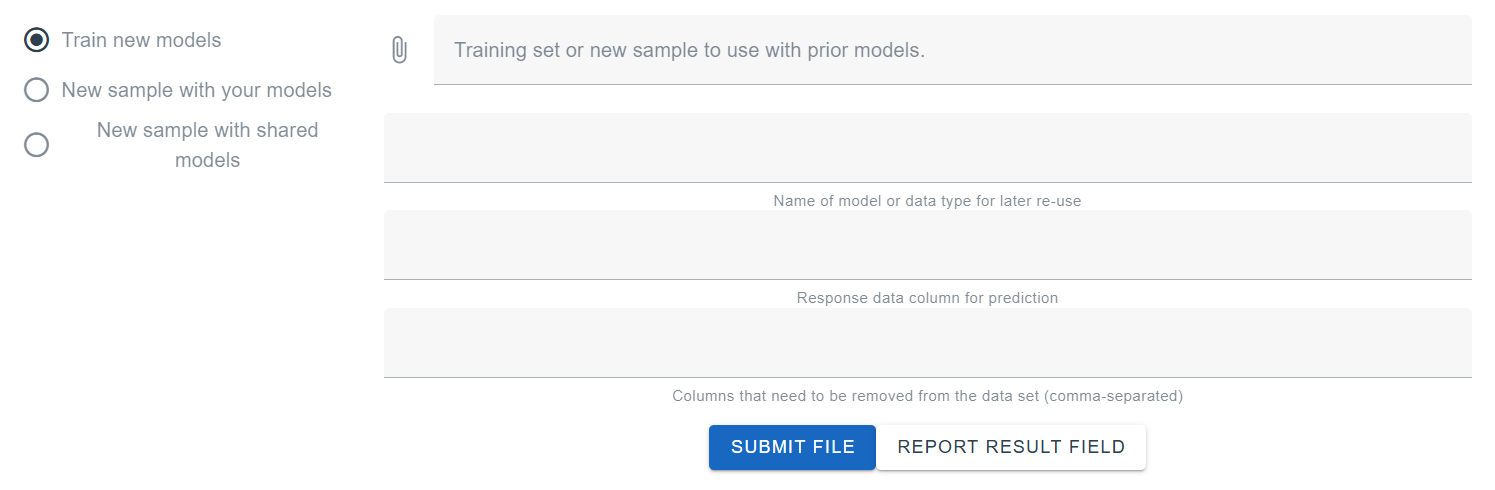Choose New sample with your models radio

37,90
